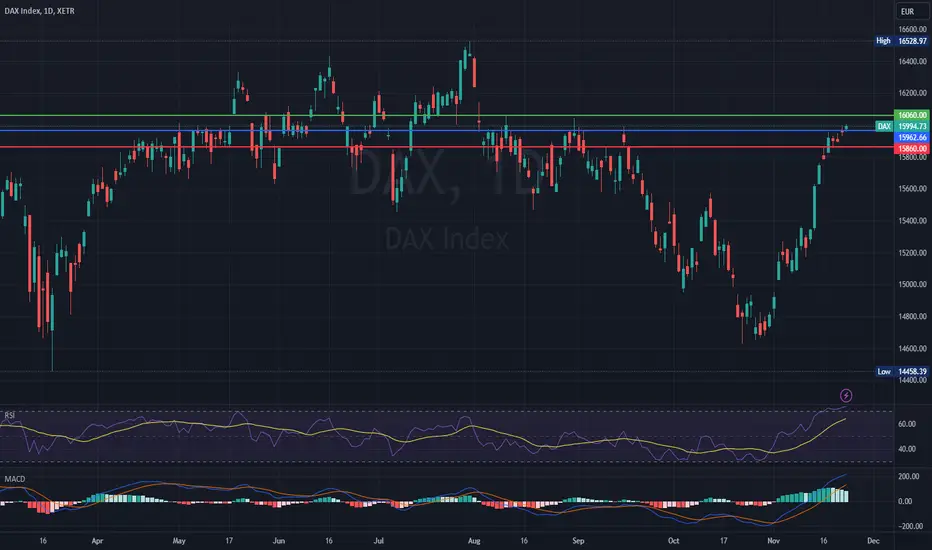
Task: Click the 15400.00 price axis label
Action: 912,221
